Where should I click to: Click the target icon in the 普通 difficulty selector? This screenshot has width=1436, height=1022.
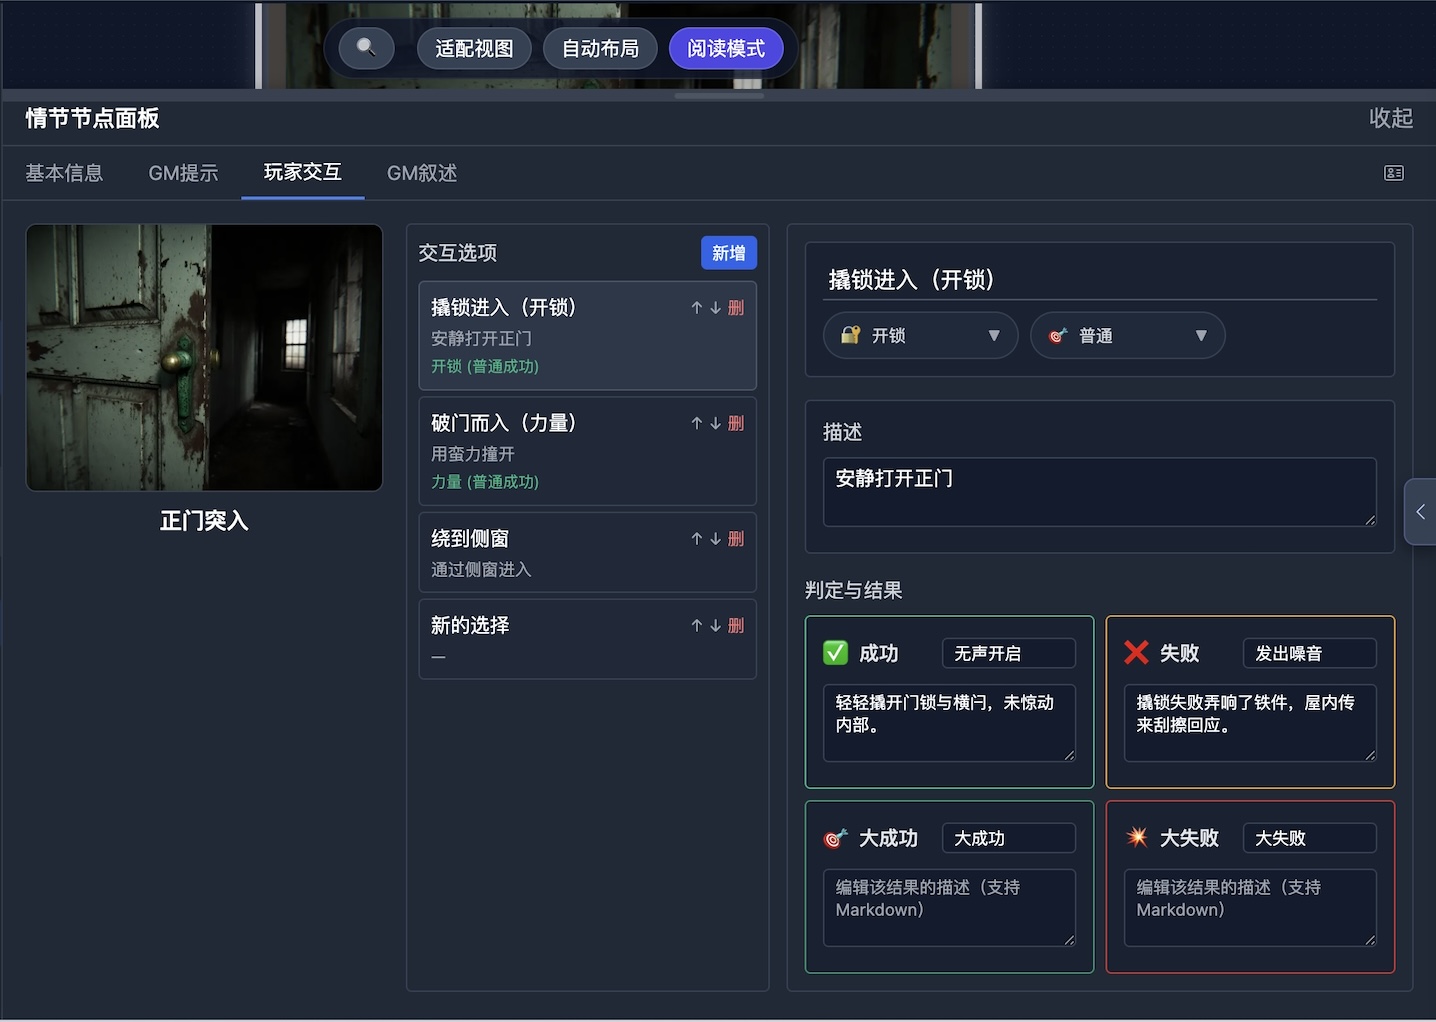(x=1057, y=335)
